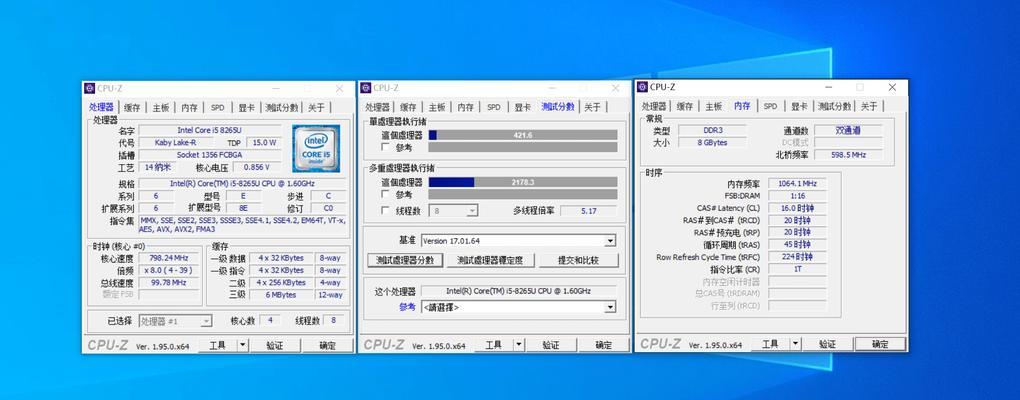
Task: Switch to 处理器 tab in benchmark window
Action: click(377, 107)
